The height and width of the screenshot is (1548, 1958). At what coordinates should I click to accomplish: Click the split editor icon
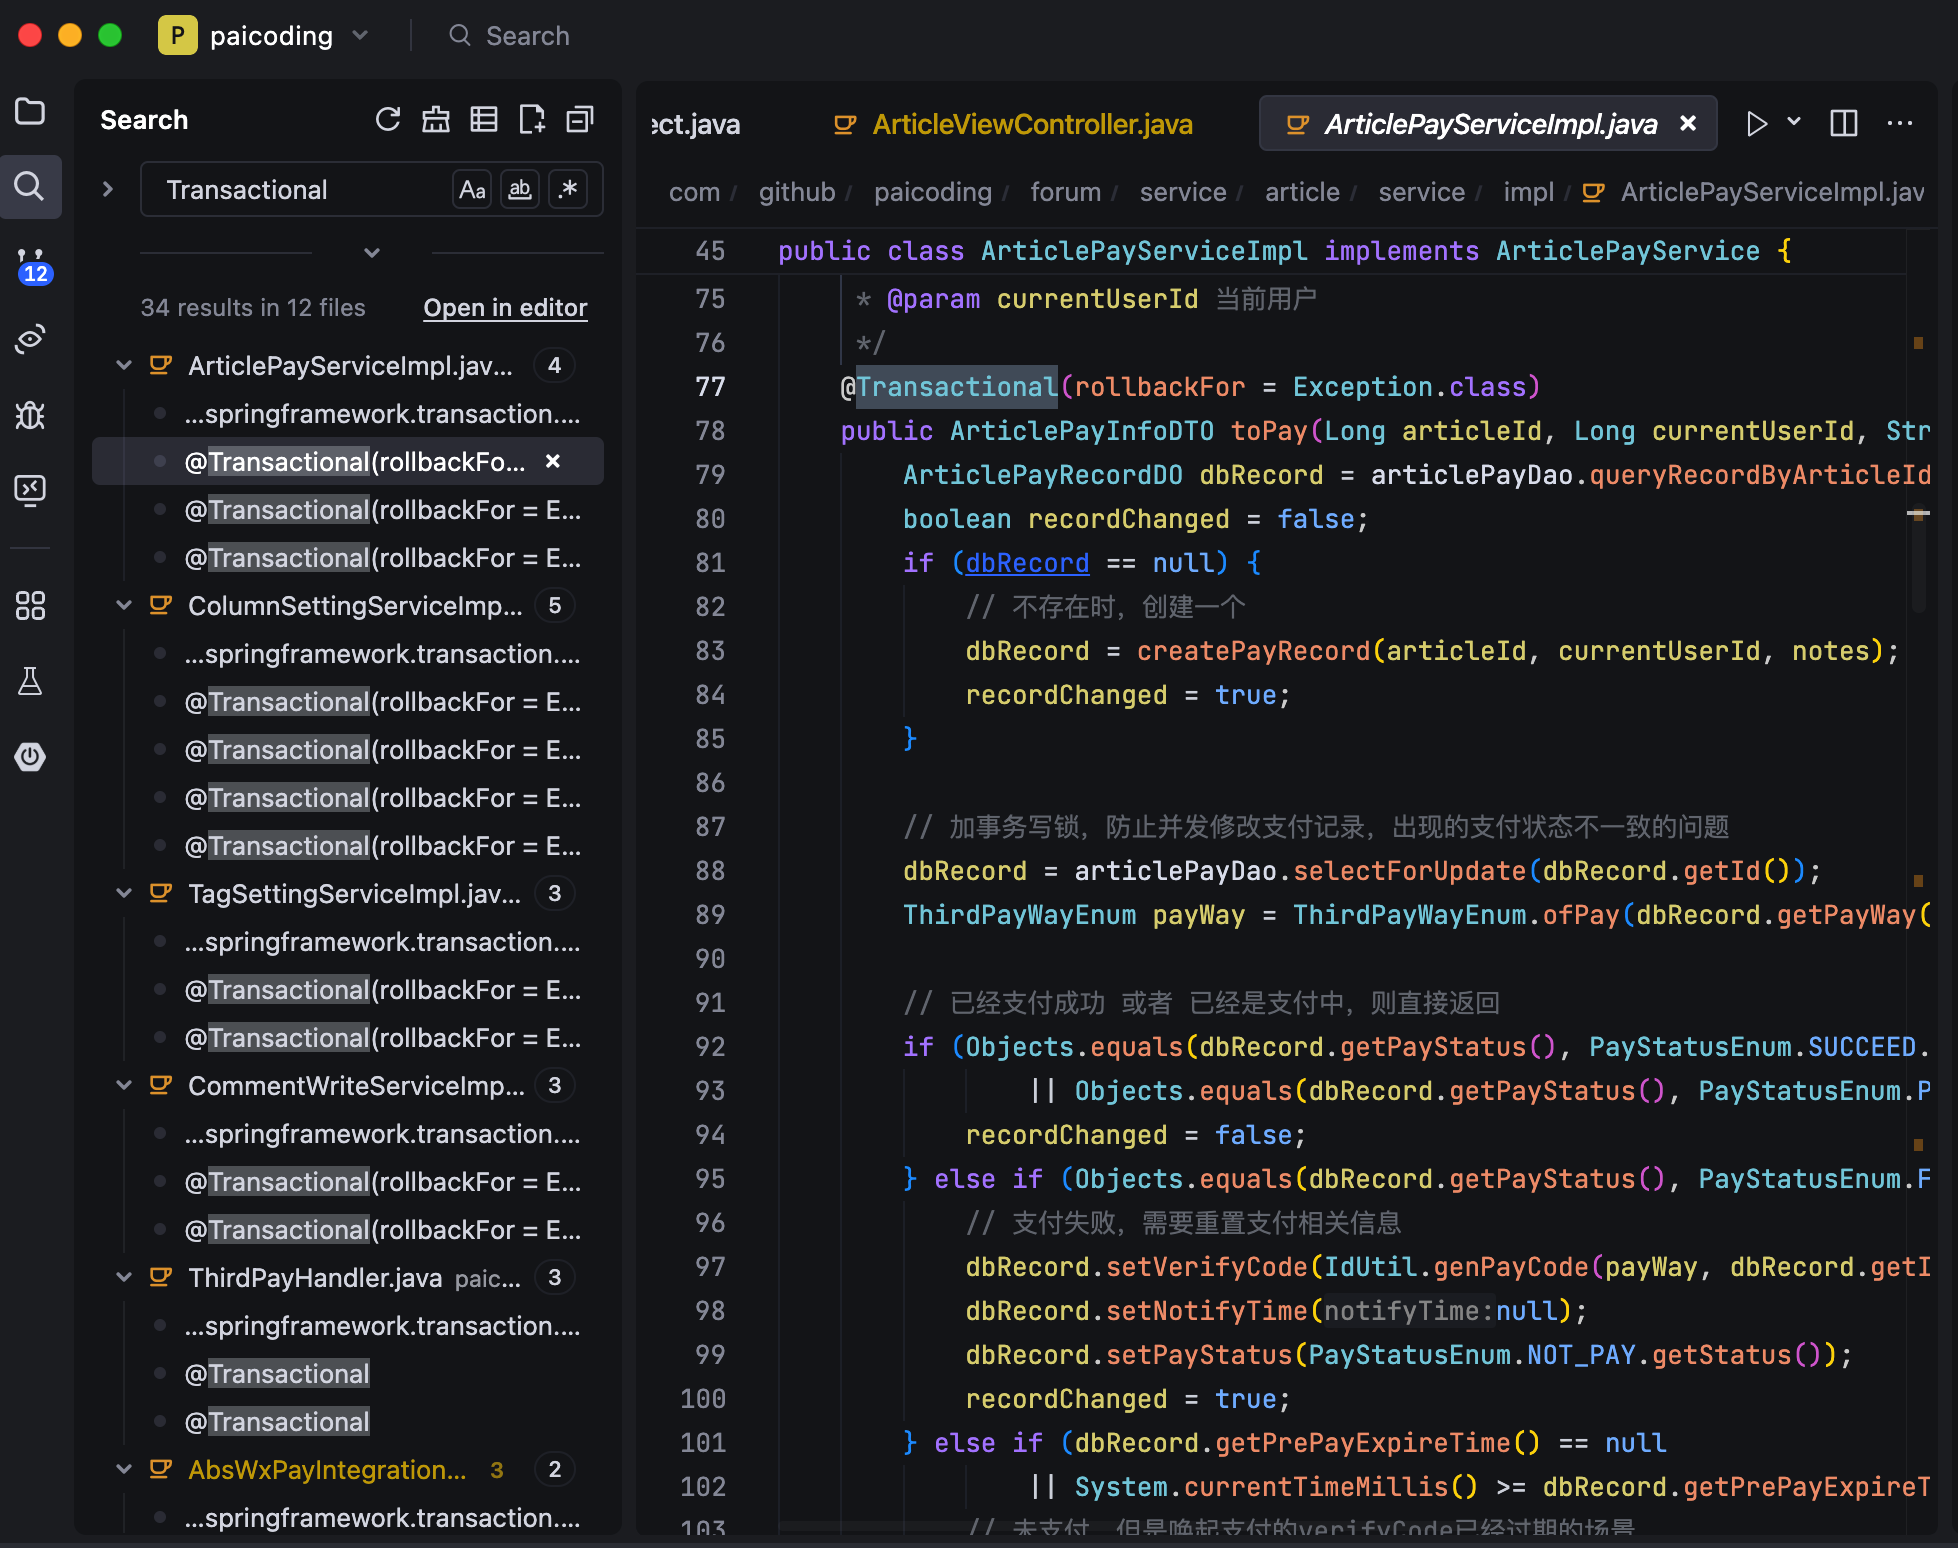pyautogui.click(x=1843, y=123)
